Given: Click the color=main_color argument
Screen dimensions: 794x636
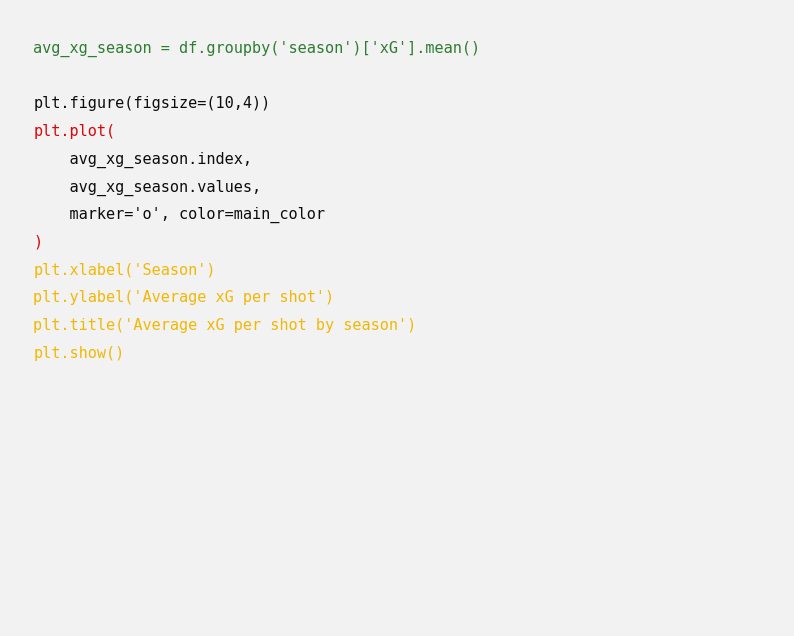Looking at the screenshot, I should click(x=252, y=214).
